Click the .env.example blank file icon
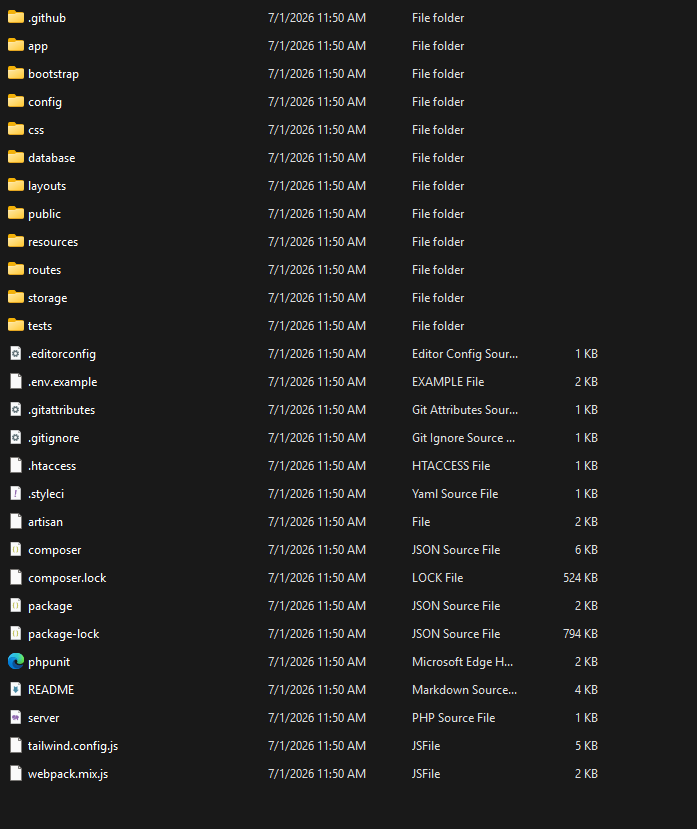Viewport: 697px width, 829px height. (16, 381)
